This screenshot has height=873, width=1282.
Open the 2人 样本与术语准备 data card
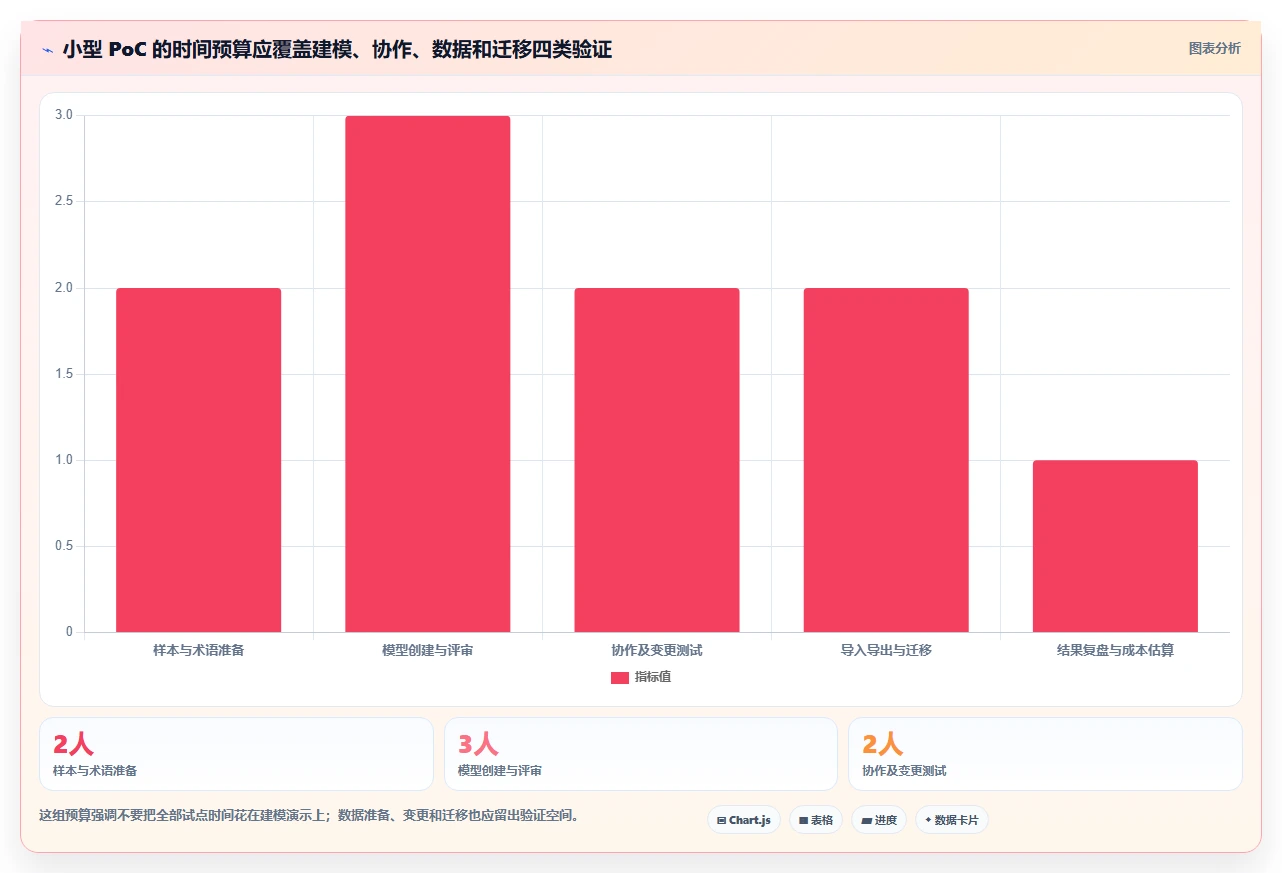click(x=236, y=754)
